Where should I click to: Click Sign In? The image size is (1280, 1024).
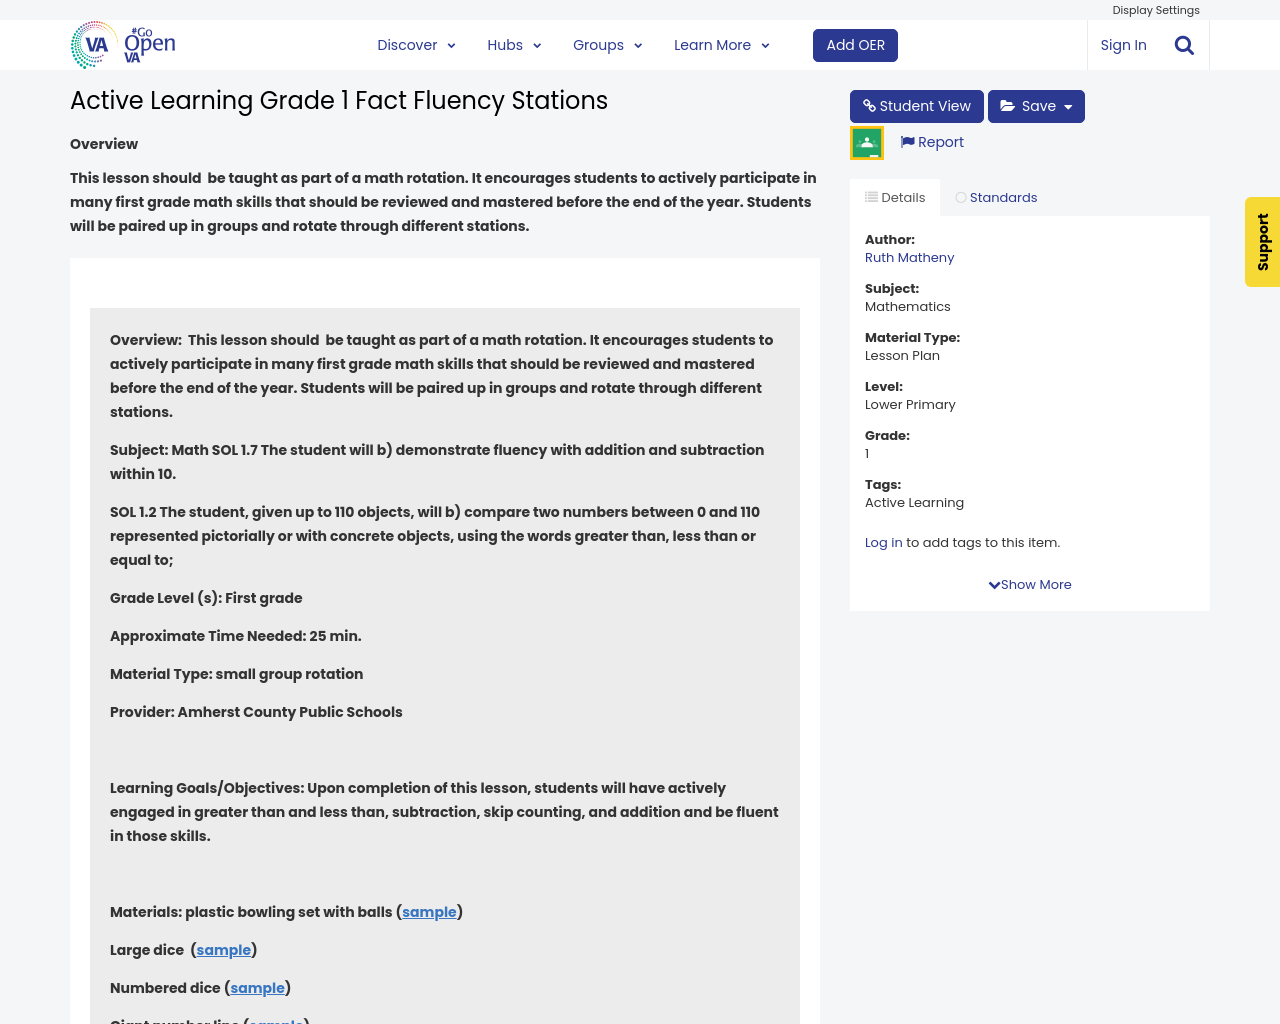click(1123, 44)
